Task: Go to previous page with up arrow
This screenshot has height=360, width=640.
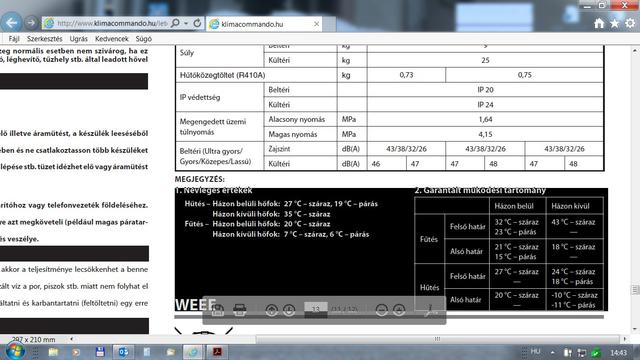Action: pyautogui.click(x=271, y=310)
